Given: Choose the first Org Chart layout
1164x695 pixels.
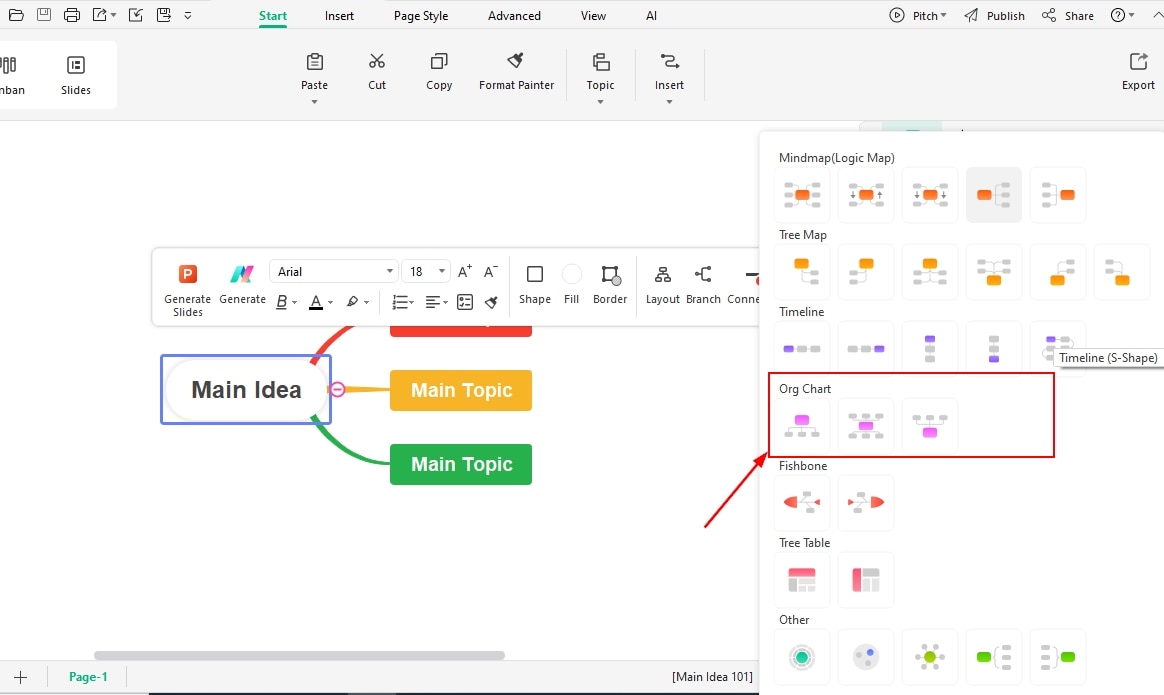Looking at the screenshot, I should pyautogui.click(x=801, y=424).
